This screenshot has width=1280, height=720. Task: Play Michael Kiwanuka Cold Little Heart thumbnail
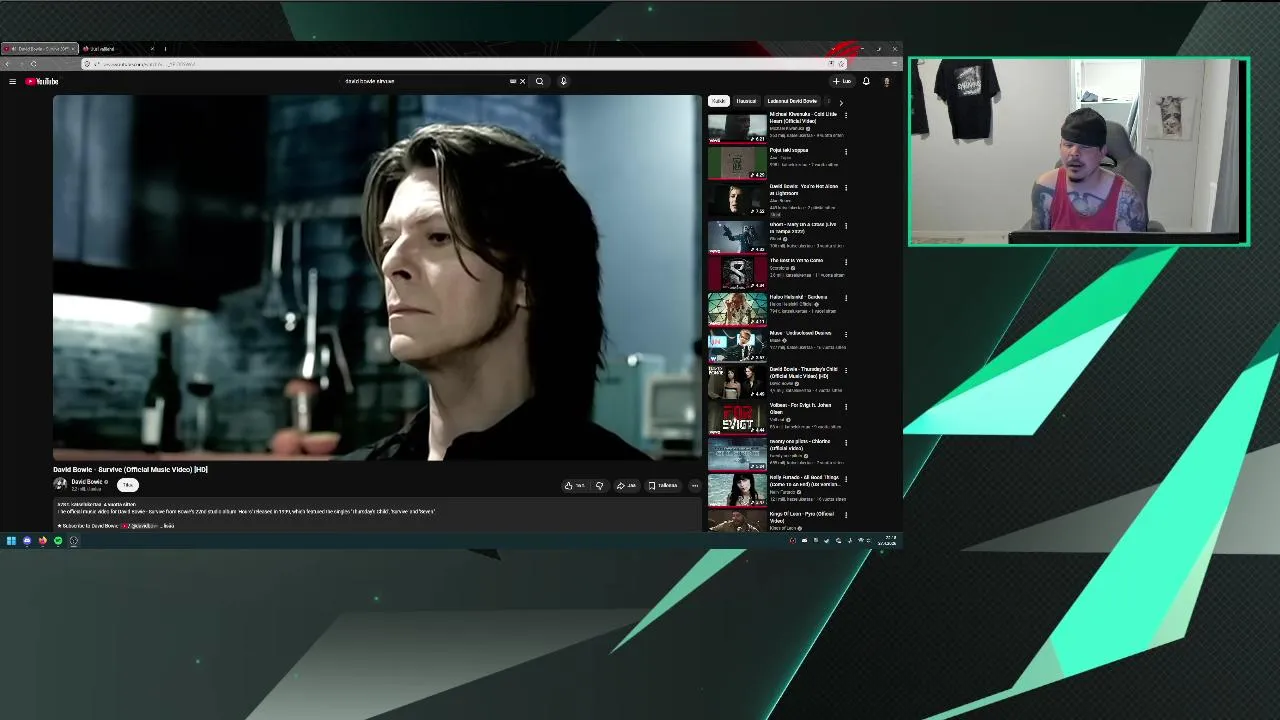point(737,127)
